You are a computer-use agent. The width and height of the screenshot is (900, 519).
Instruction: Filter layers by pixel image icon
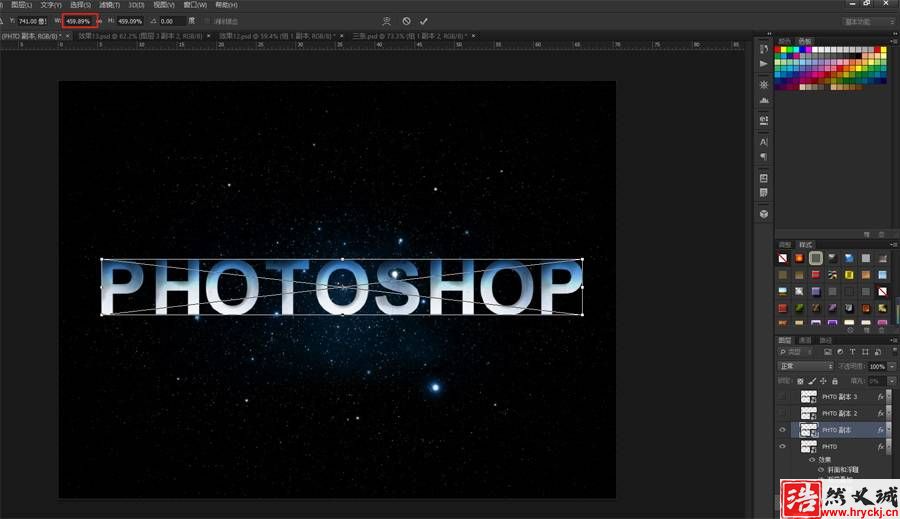828,352
